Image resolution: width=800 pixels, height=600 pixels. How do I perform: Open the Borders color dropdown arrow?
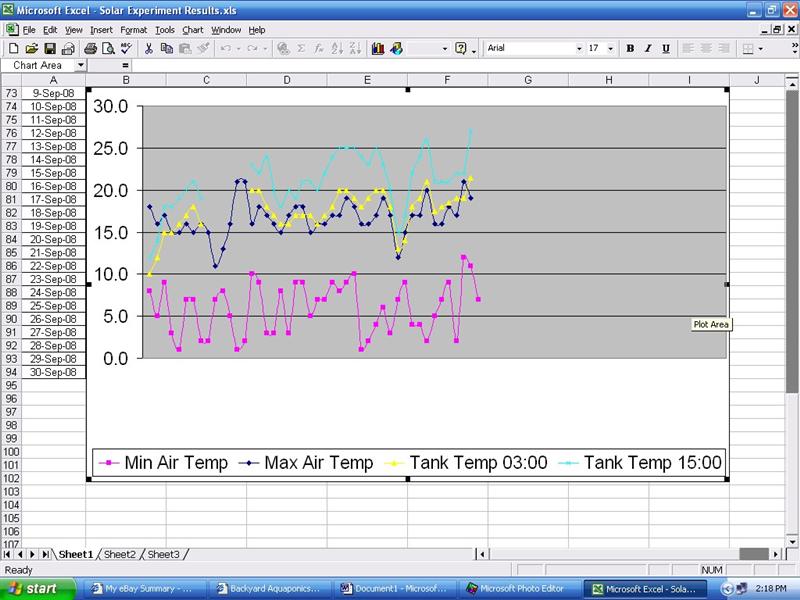pyautogui.click(x=760, y=47)
